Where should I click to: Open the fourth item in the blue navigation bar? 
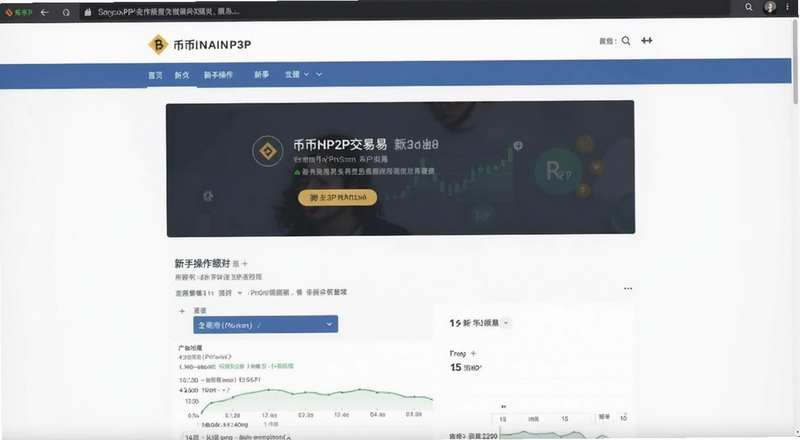click(261, 75)
